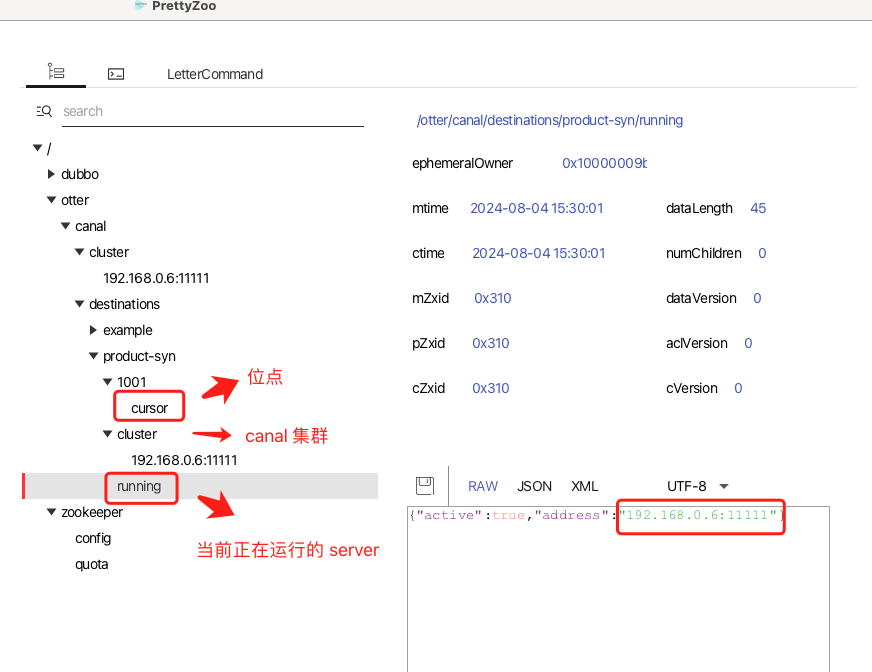The height and width of the screenshot is (672, 872).
Task: Click the save node data icon
Action: [425, 486]
